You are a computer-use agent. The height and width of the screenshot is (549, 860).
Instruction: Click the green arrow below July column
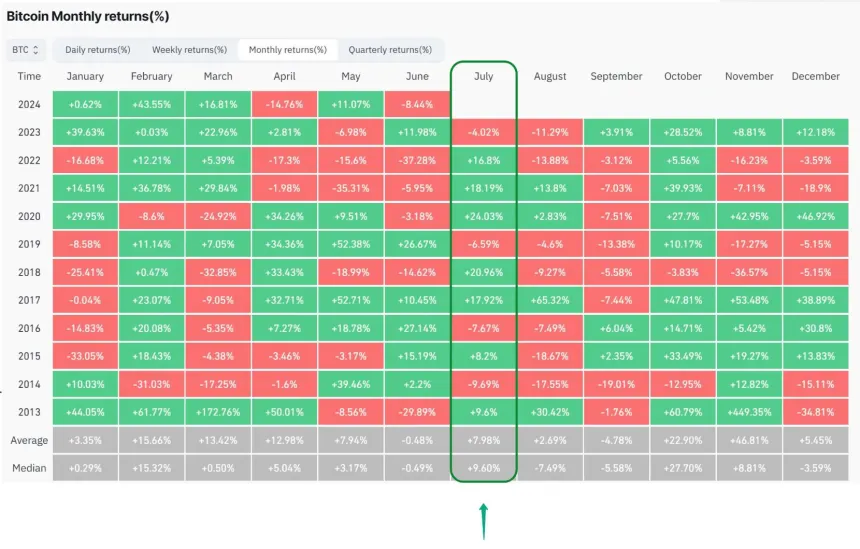(x=484, y=520)
